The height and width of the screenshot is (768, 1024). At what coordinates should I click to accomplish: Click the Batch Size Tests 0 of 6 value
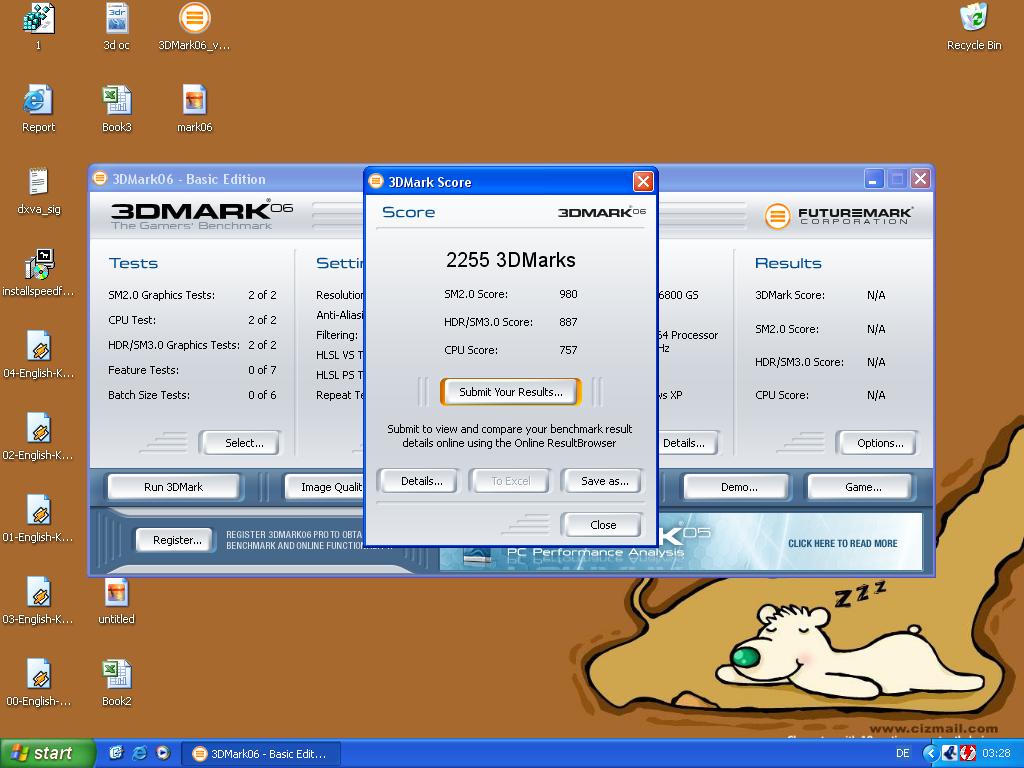[x=262, y=395]
